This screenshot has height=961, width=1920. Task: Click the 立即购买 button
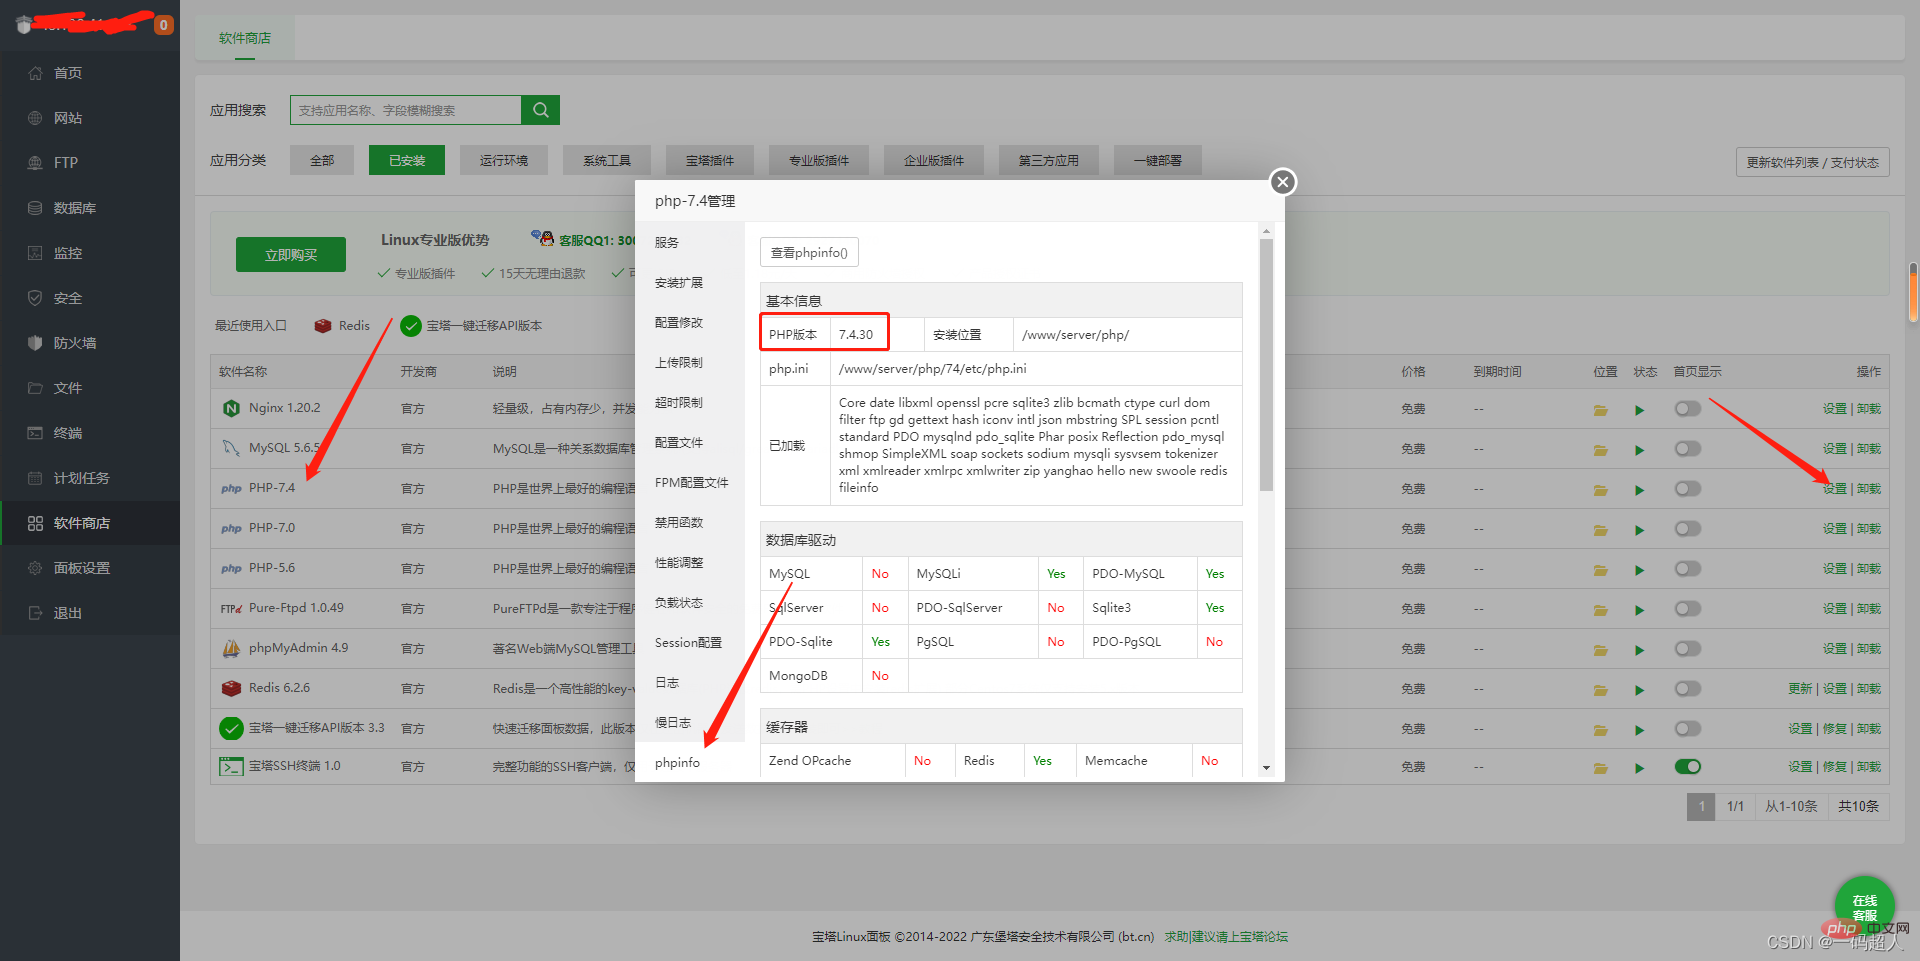[x=291, y=254]
